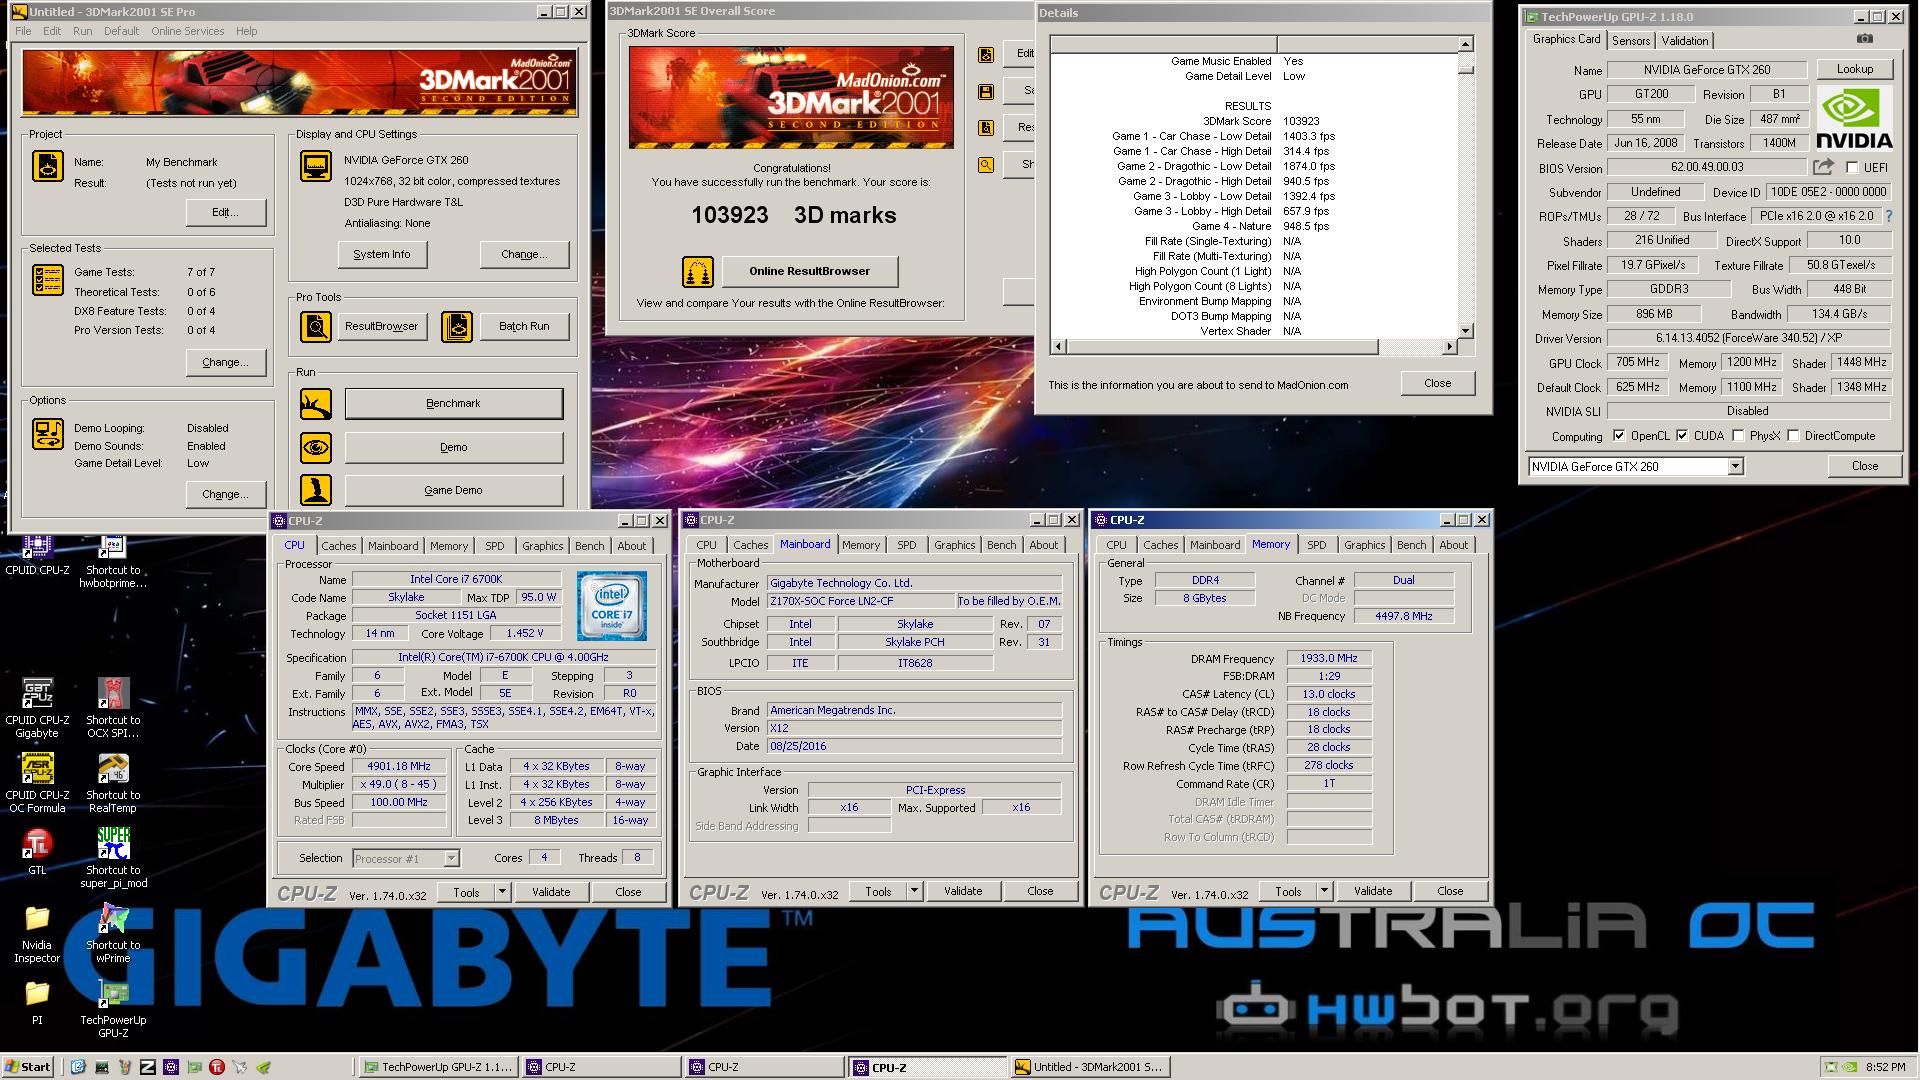Click the Edit description icon in score window
Screen dimensions: 1920x1080
tap(986, 55)
